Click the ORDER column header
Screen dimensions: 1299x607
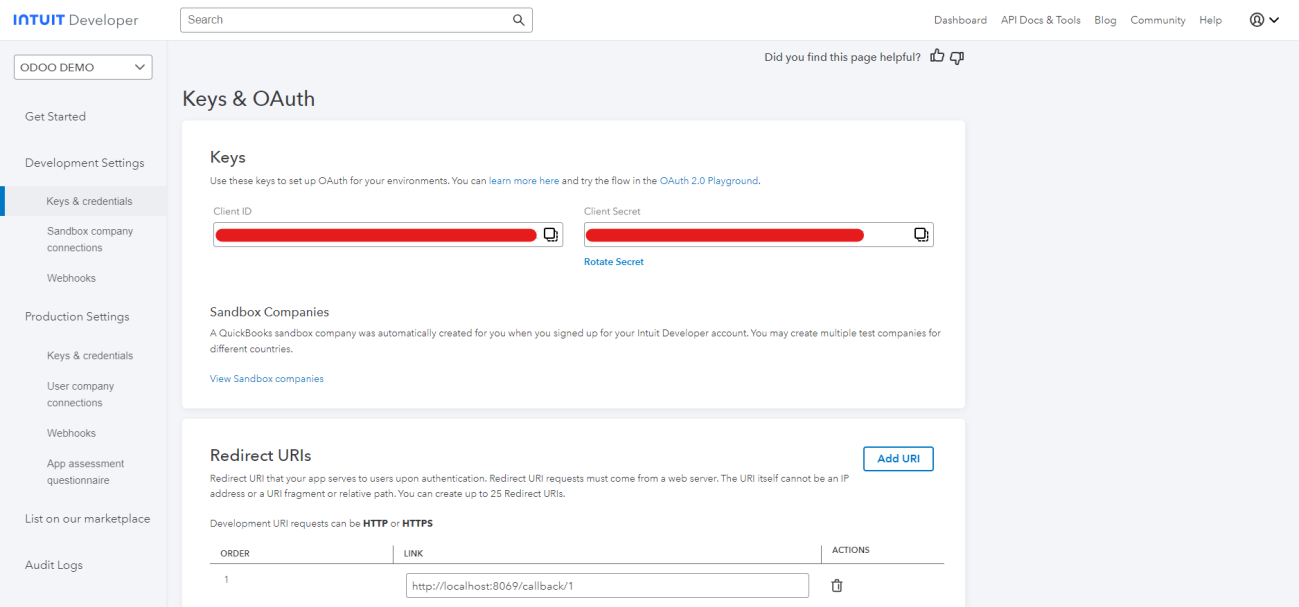click(235, 553)
